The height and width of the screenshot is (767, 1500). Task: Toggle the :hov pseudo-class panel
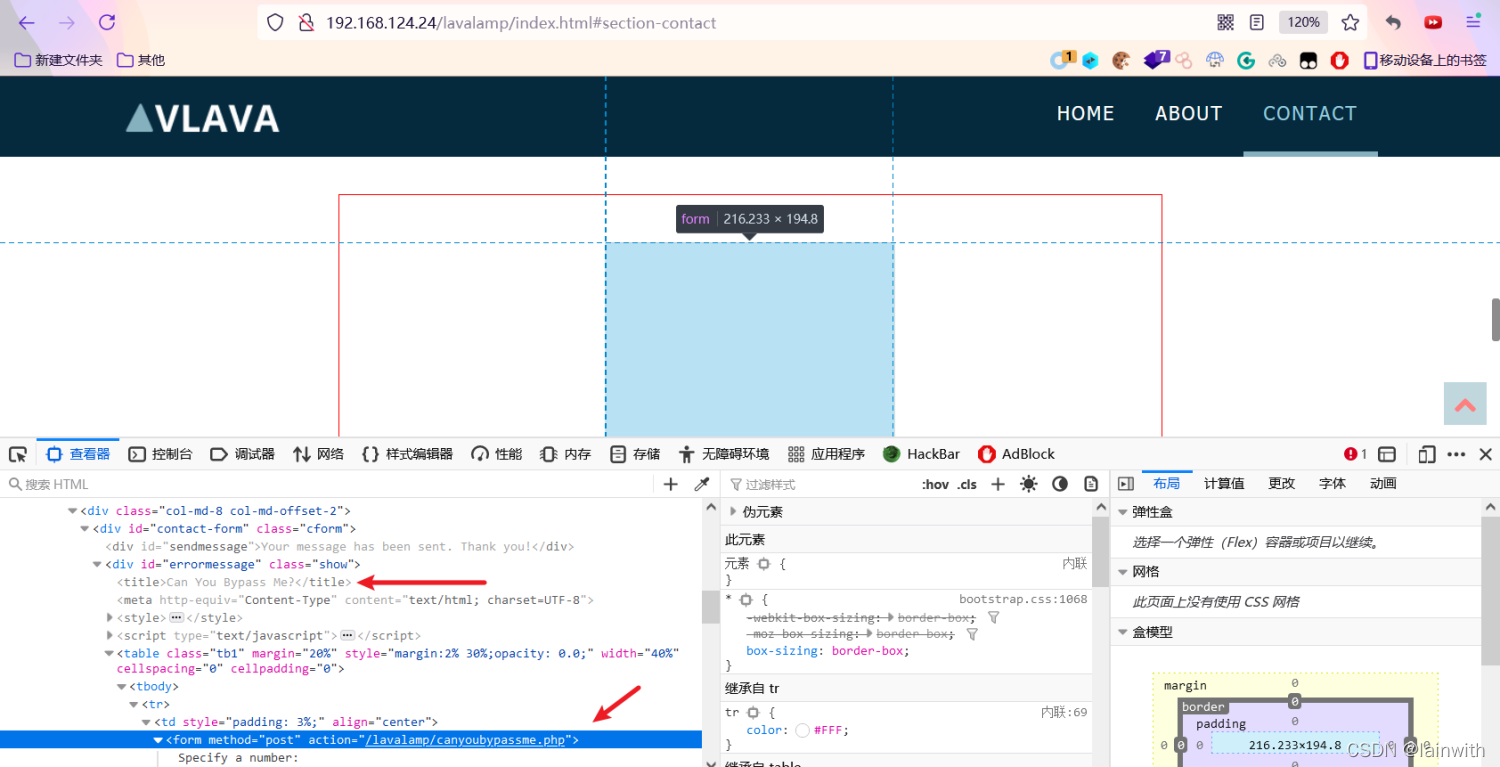pos(935,484)
